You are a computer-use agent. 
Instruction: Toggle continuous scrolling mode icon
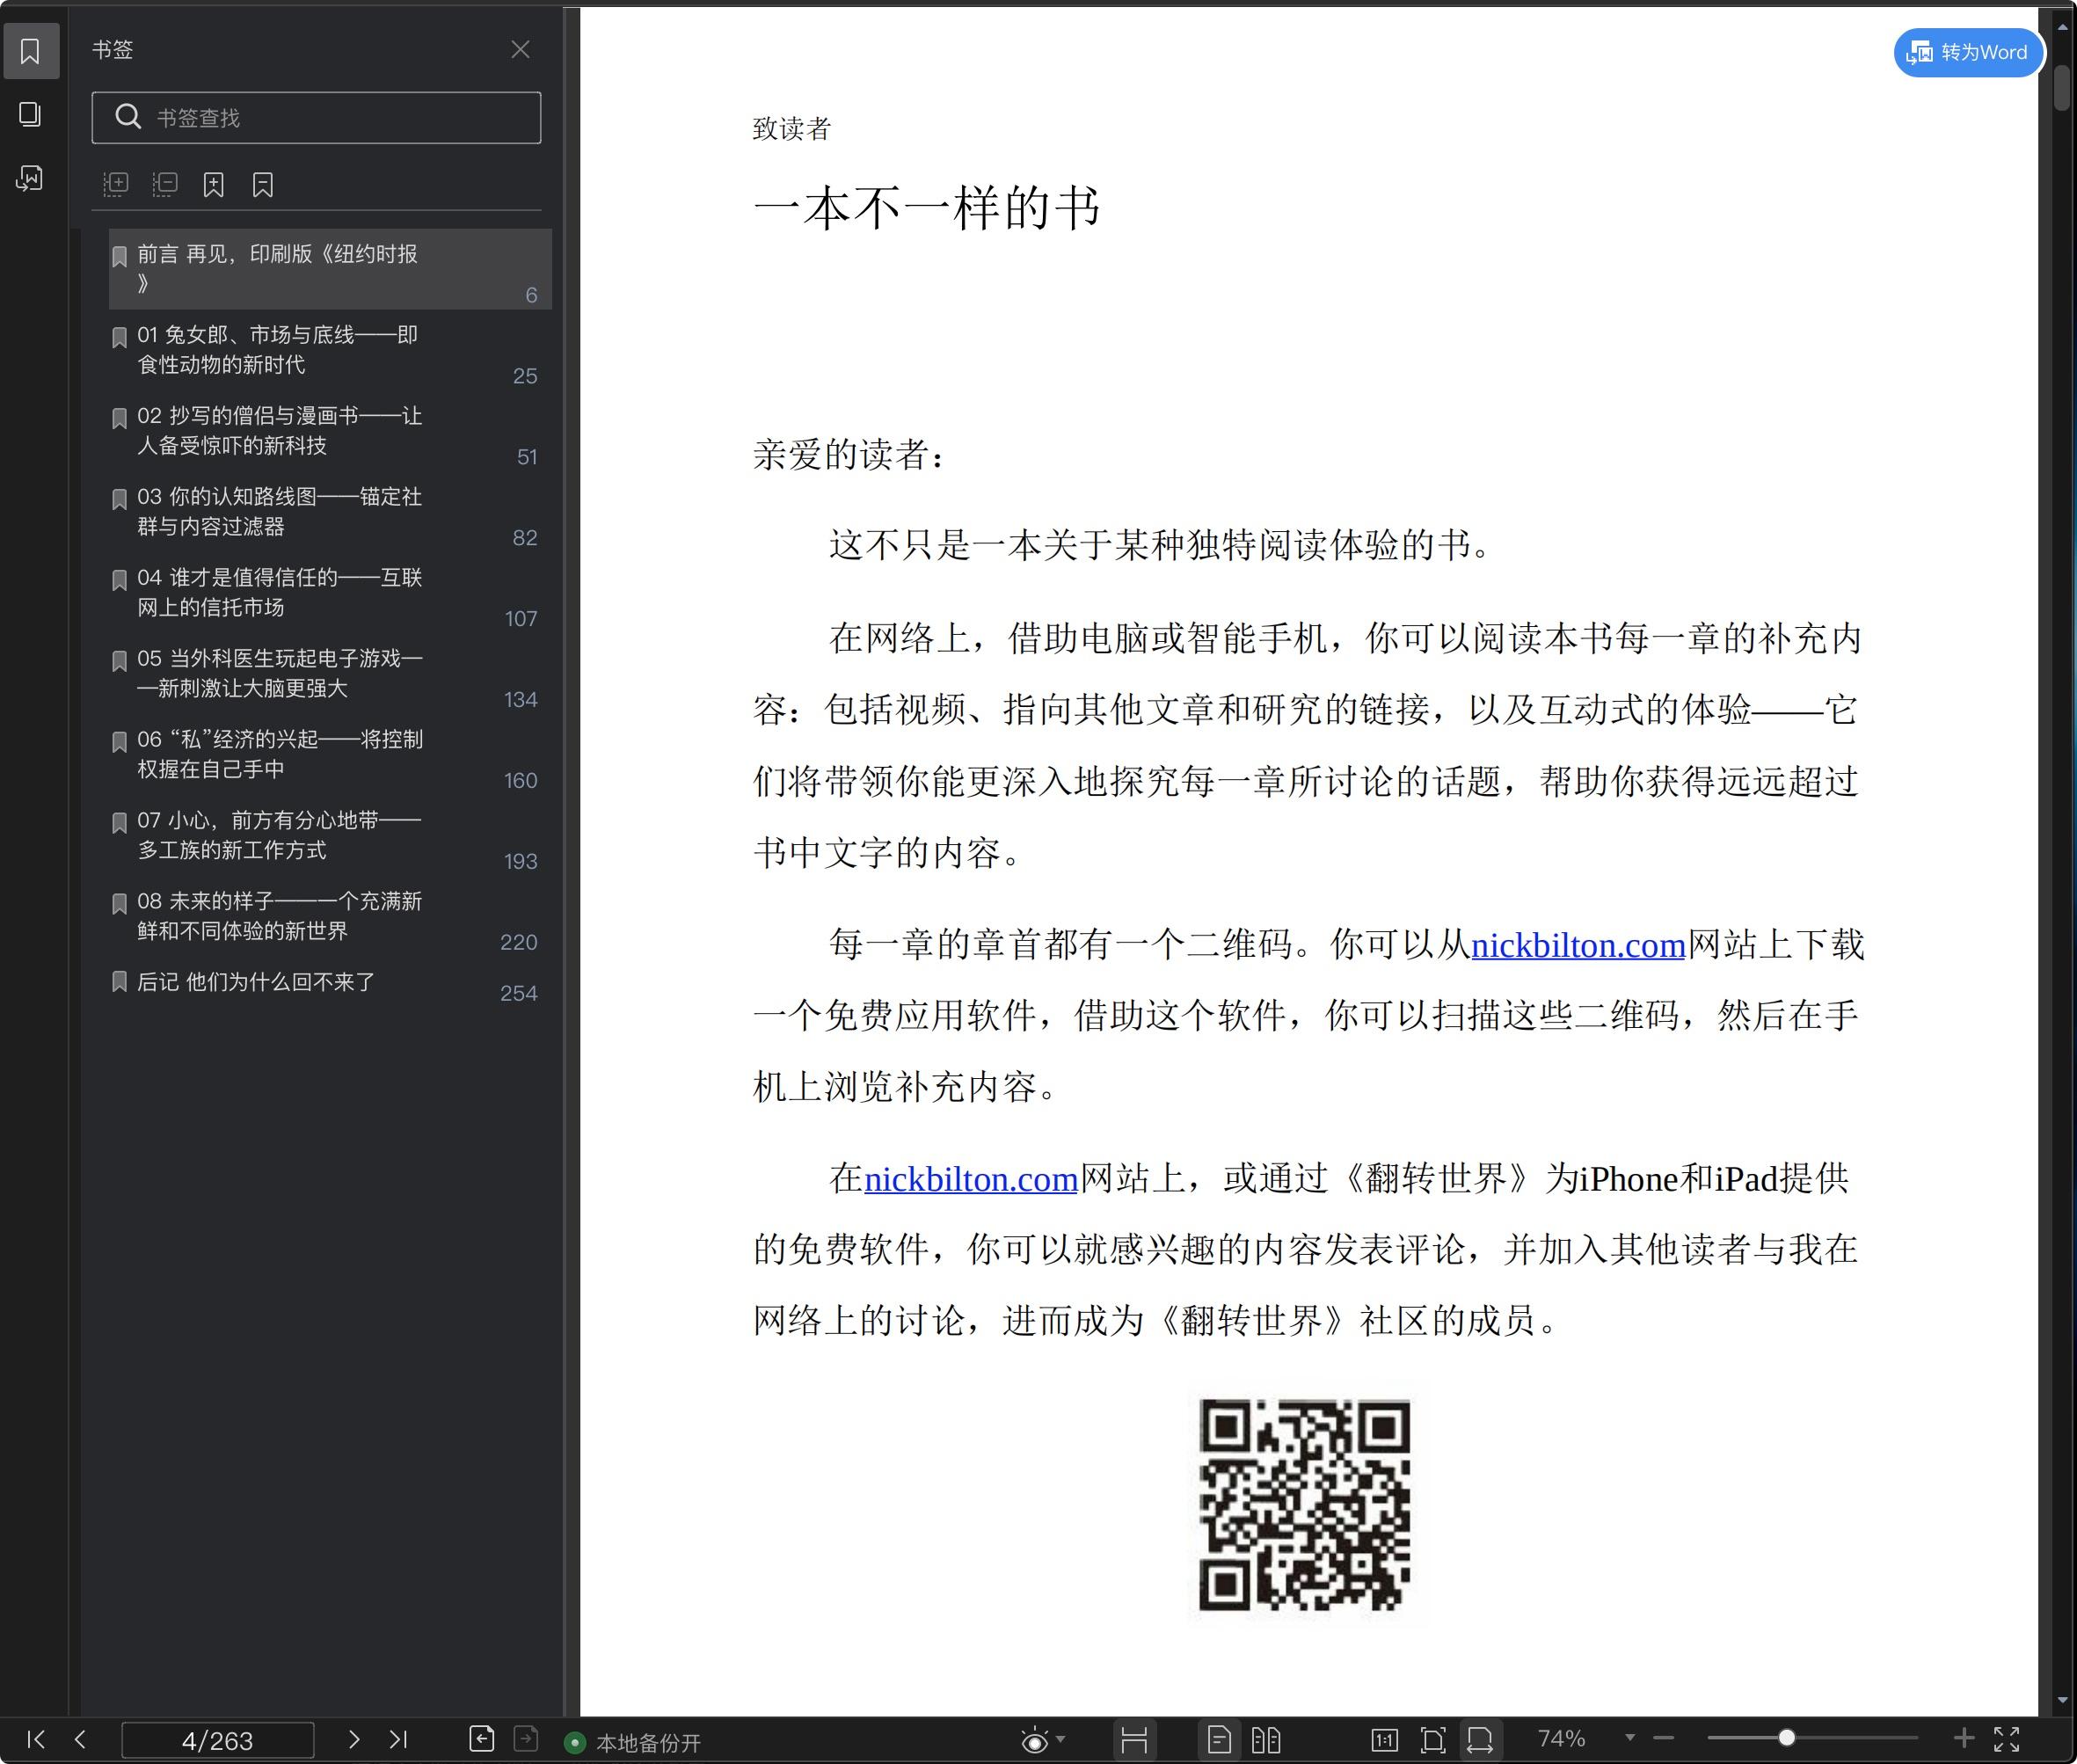(x=1134, y=1740)
